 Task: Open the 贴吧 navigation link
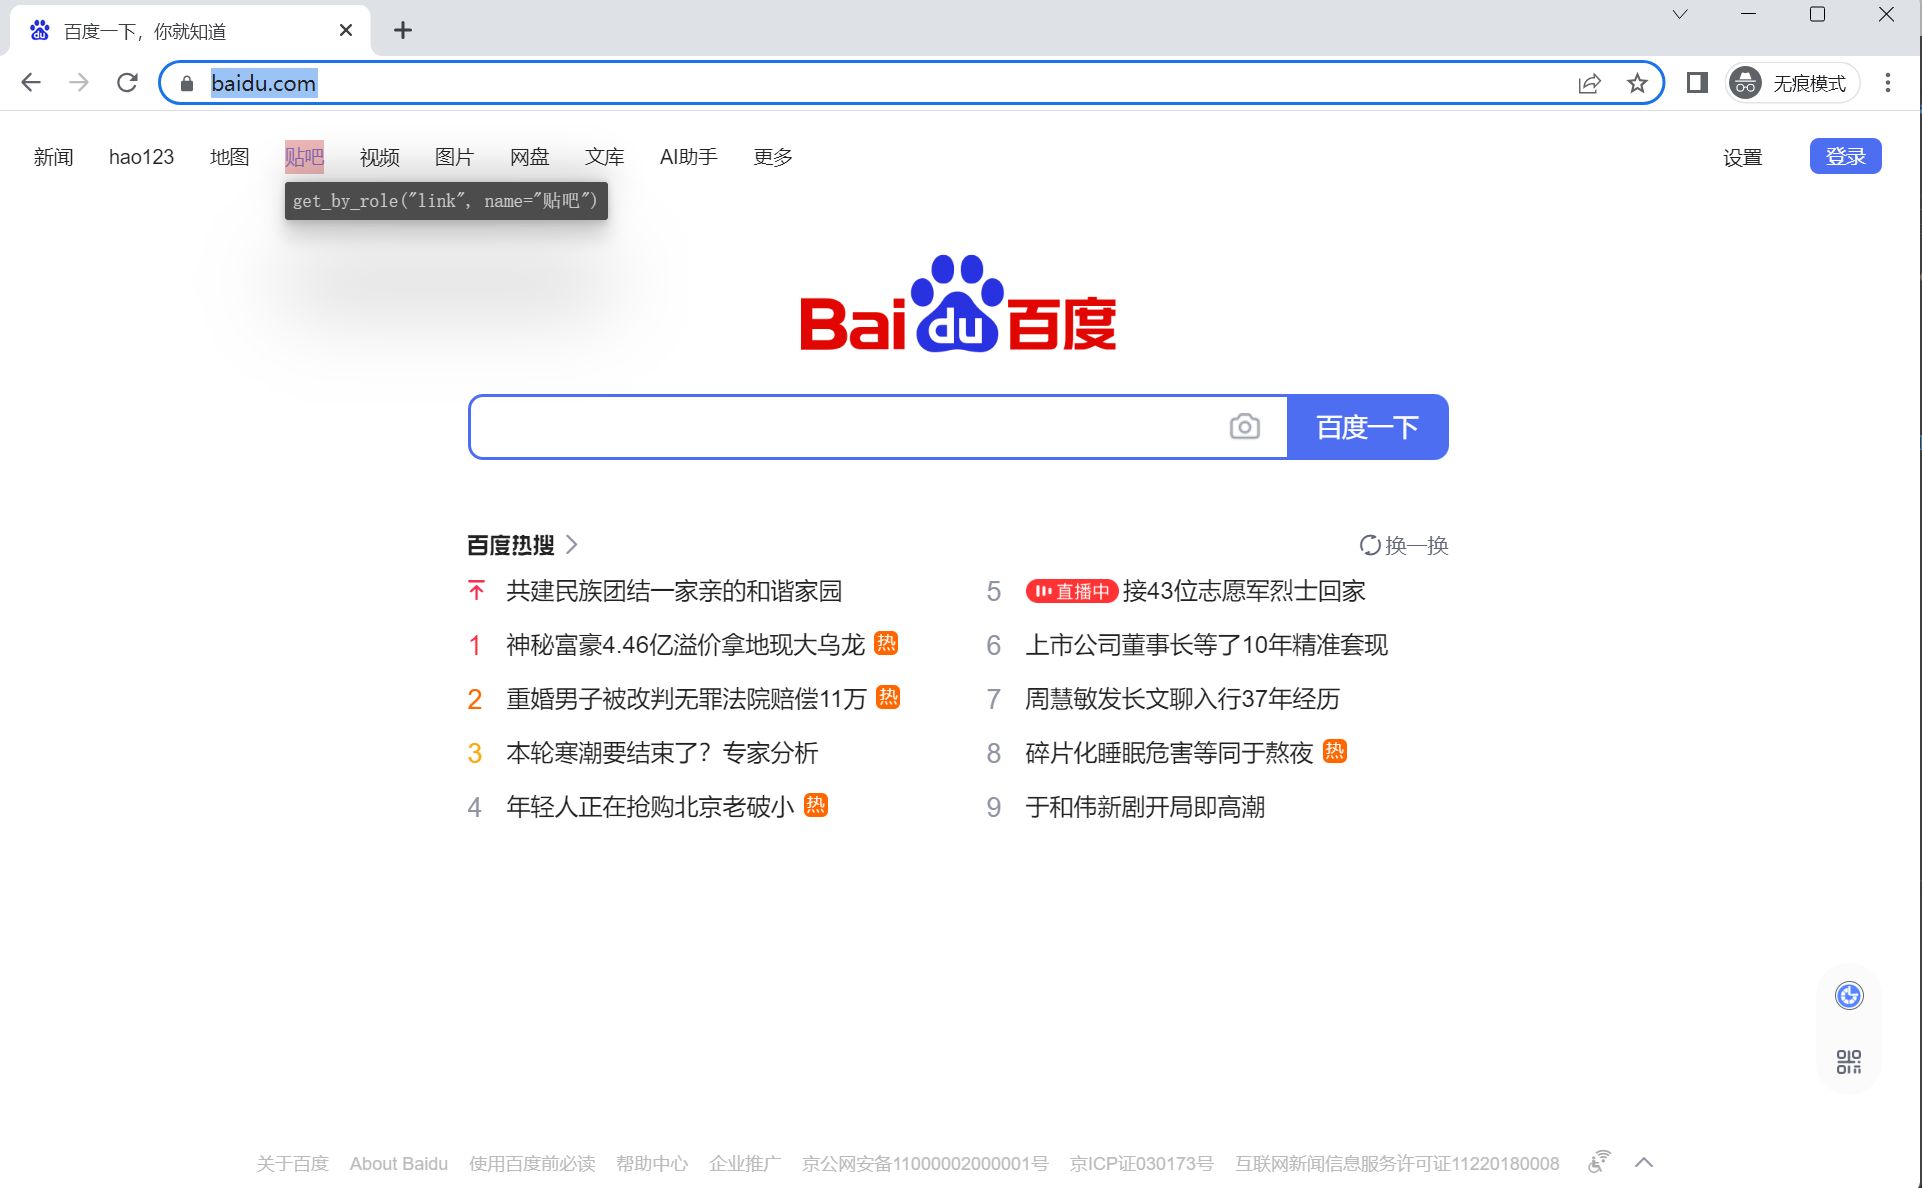click(x=304, y=157)
